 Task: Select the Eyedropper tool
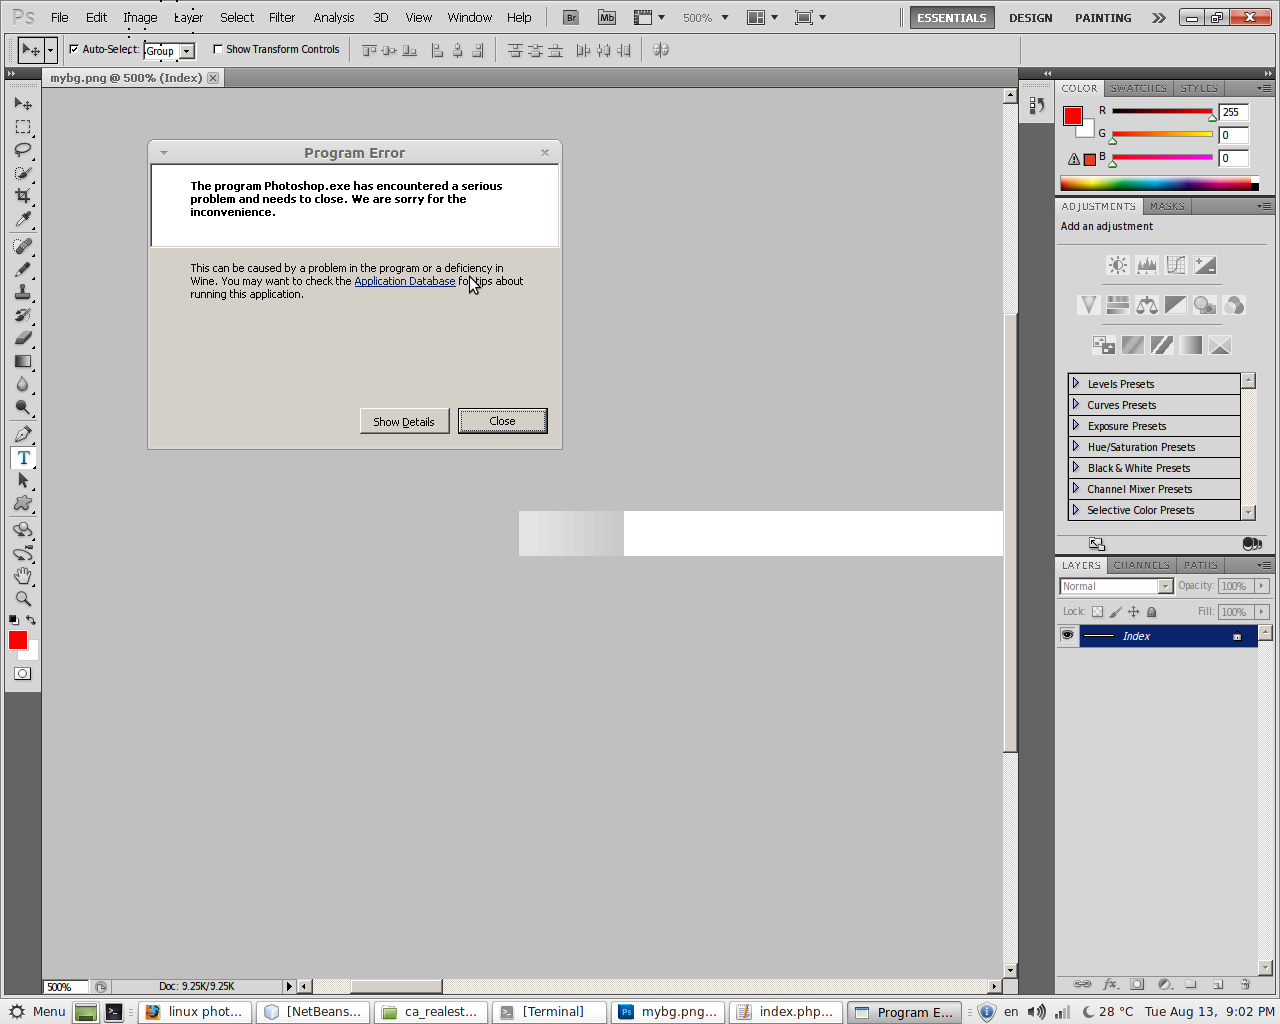pyautogui.click(x=23, y=219)
